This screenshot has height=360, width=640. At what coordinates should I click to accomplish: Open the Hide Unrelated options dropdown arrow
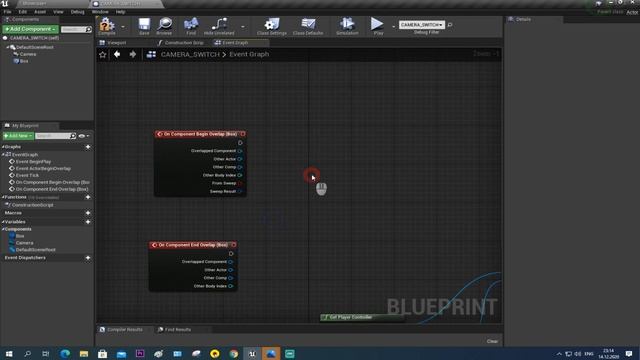pyautogui.click(x=243, y=27)
